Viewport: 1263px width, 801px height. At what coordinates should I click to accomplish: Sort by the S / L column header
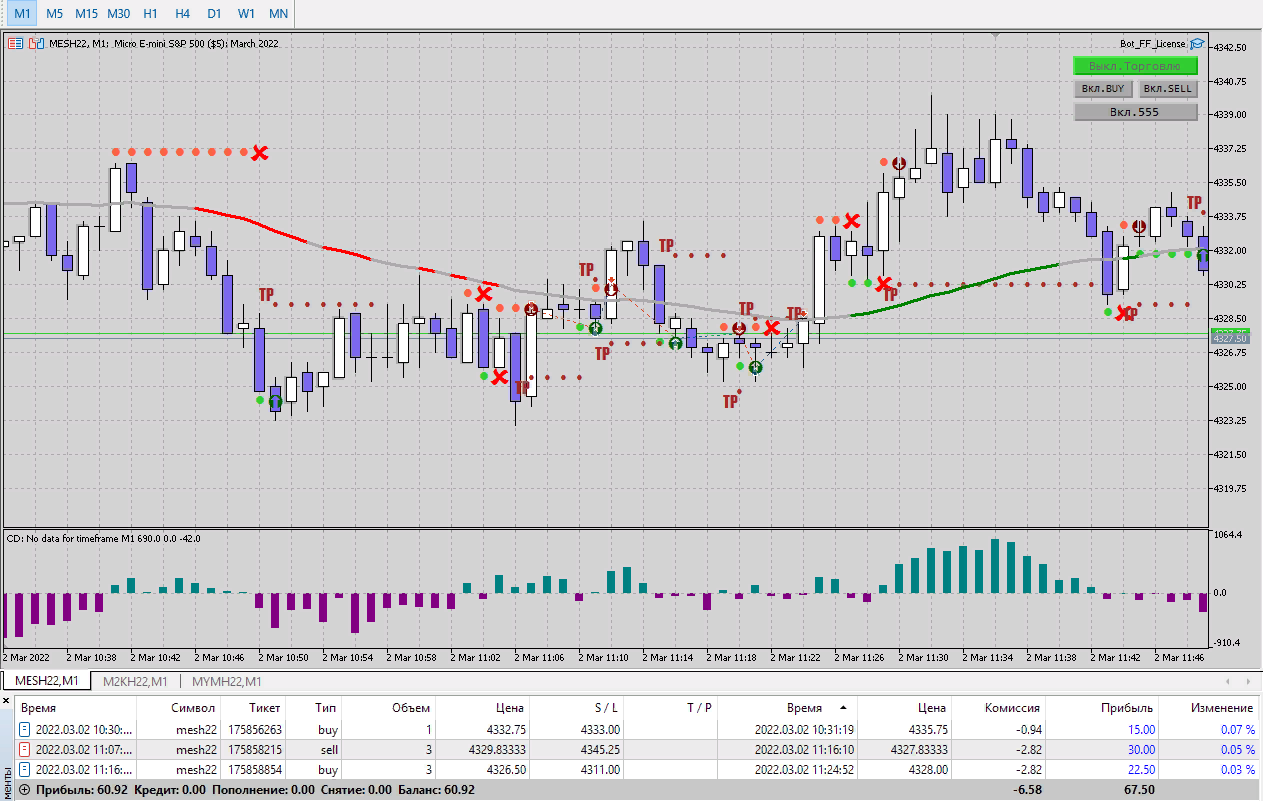point(577,707)
